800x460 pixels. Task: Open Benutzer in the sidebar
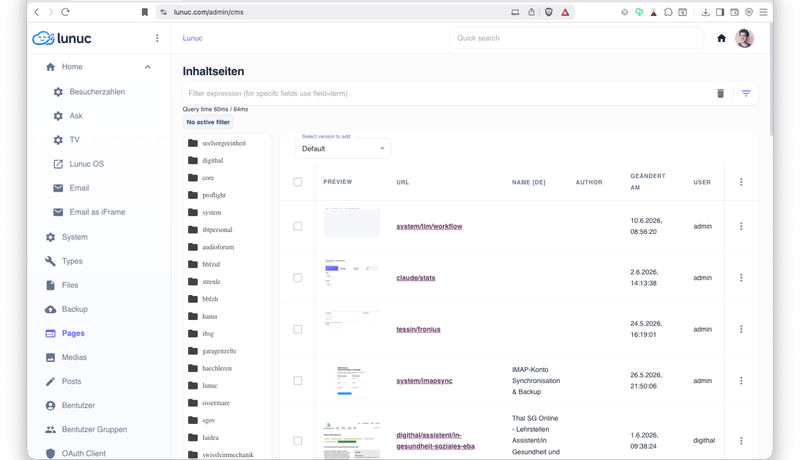pos(78,405)
